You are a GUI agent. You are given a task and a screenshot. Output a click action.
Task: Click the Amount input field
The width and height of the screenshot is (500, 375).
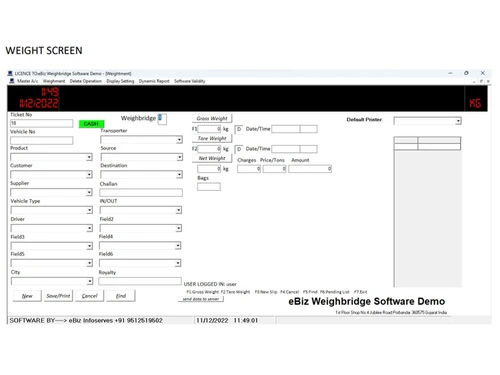[310, 169]
